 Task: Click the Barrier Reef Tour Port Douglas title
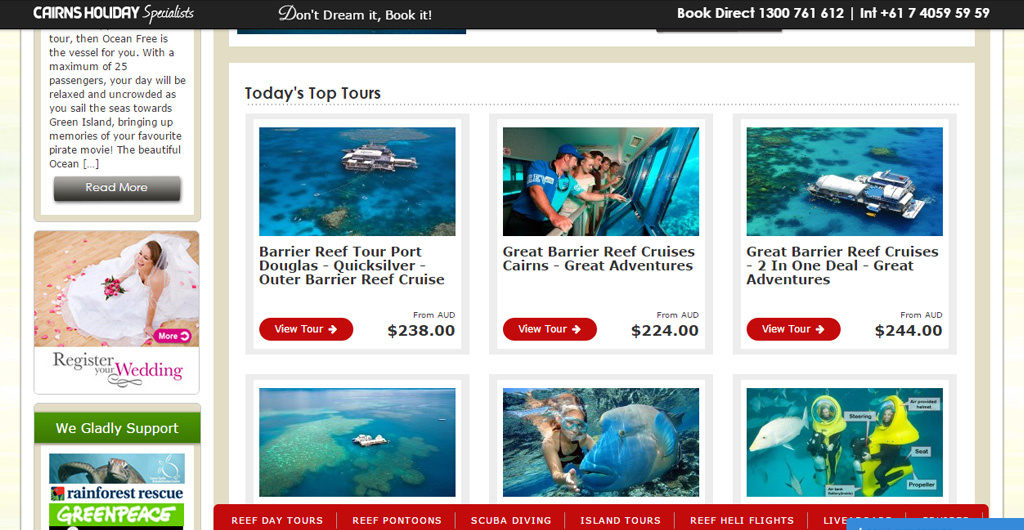click(x=352, y=266)
